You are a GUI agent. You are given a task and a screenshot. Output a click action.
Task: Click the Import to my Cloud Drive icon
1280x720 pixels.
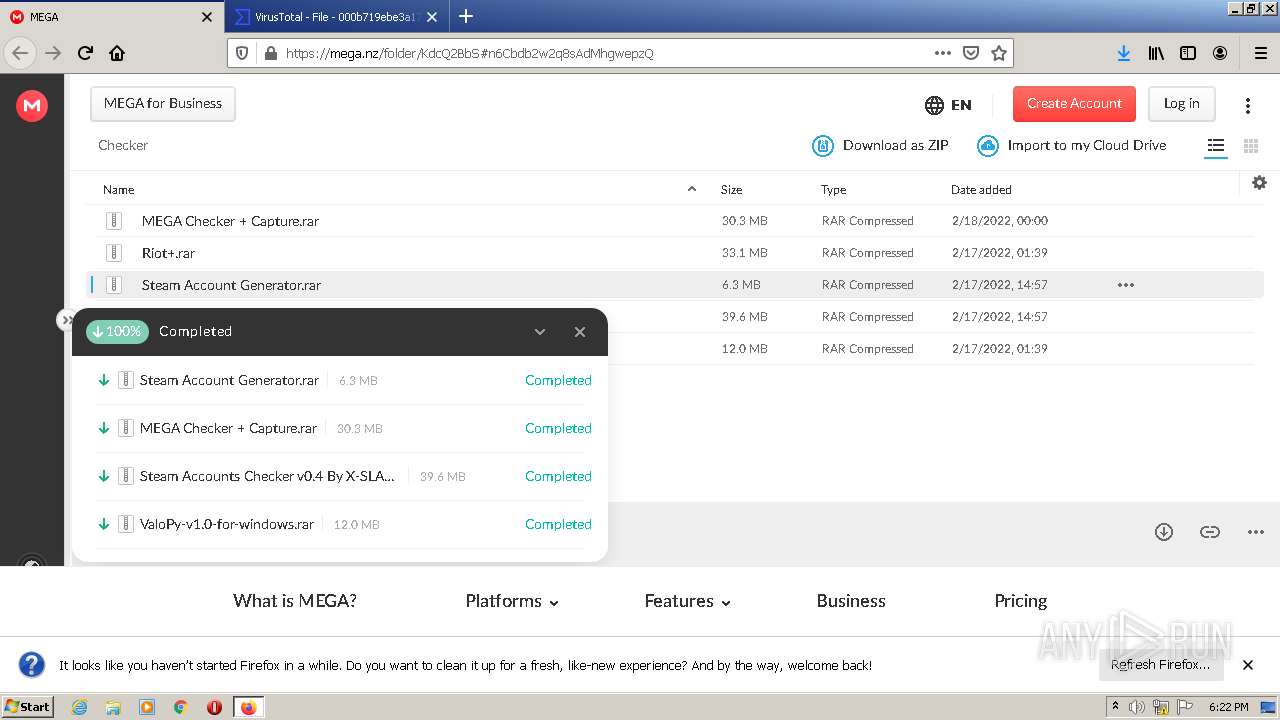coord(988,146)
